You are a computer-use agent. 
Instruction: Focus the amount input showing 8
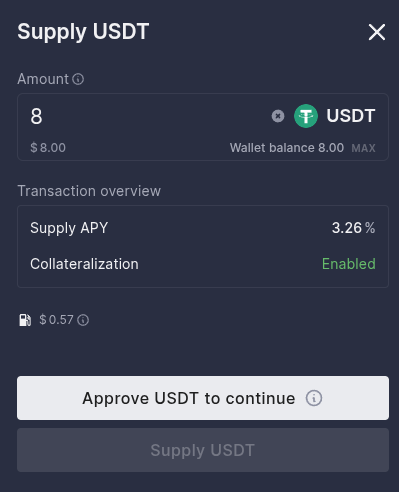(147, 116)
